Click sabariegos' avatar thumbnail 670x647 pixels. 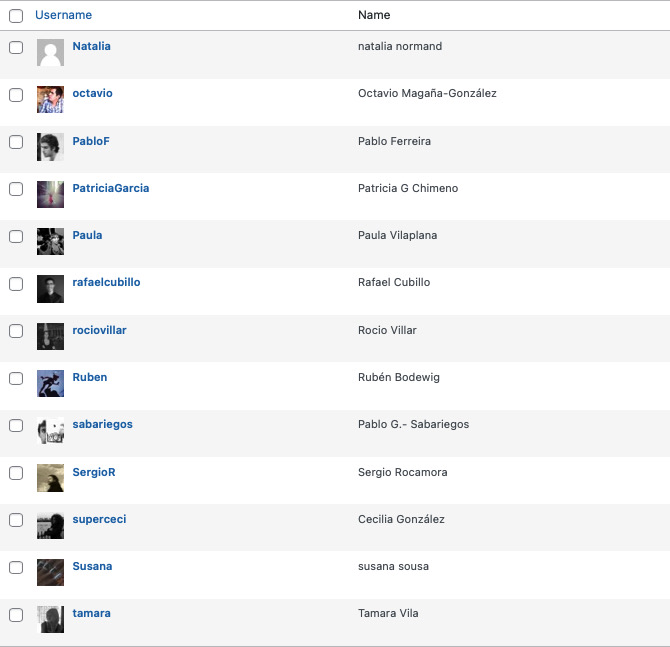pos(50,430)
